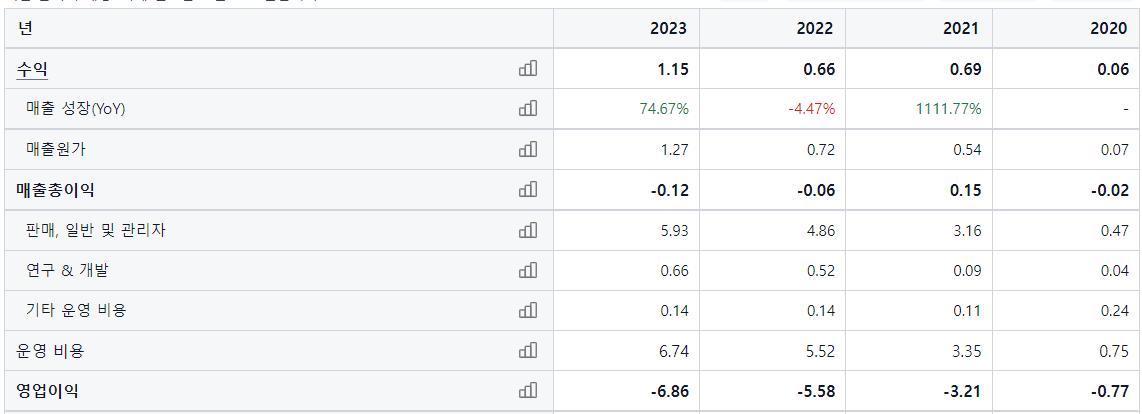Viewport: 1142px width, 414px height.
Task: Click the 매출총이익 row label
Action: click(x=55, y=190)
